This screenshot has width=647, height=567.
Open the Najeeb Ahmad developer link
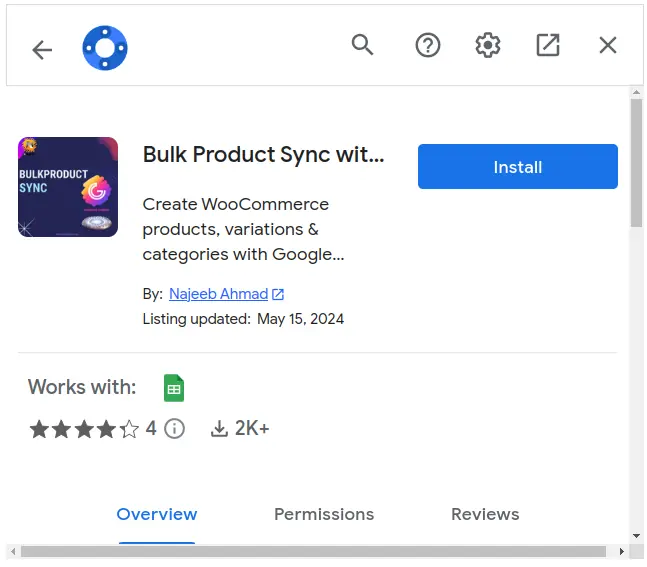(x=218, y=294)
